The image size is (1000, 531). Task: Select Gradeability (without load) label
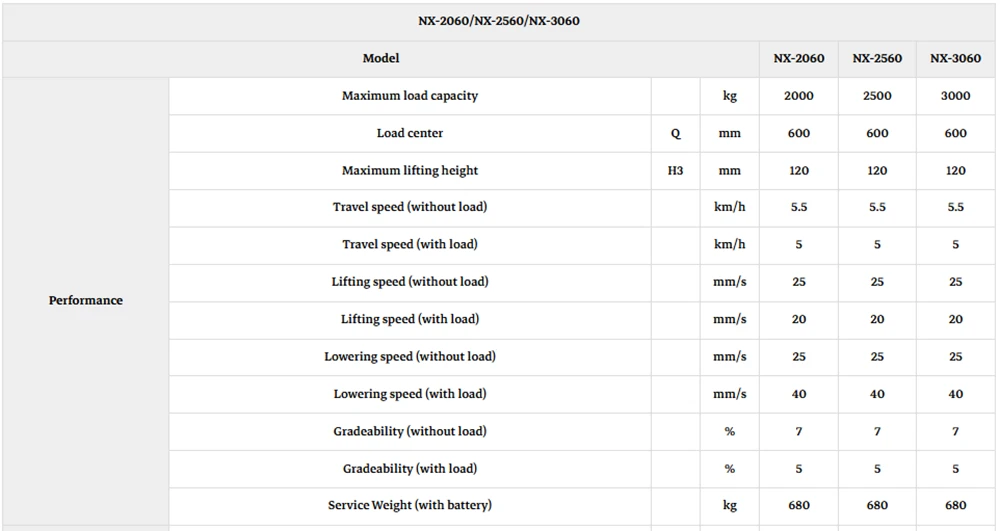click(409, 432)
